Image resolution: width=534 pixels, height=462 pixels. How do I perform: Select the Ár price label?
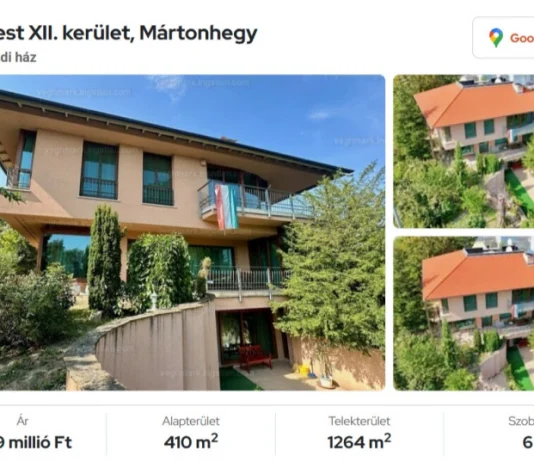click(22, 421)
